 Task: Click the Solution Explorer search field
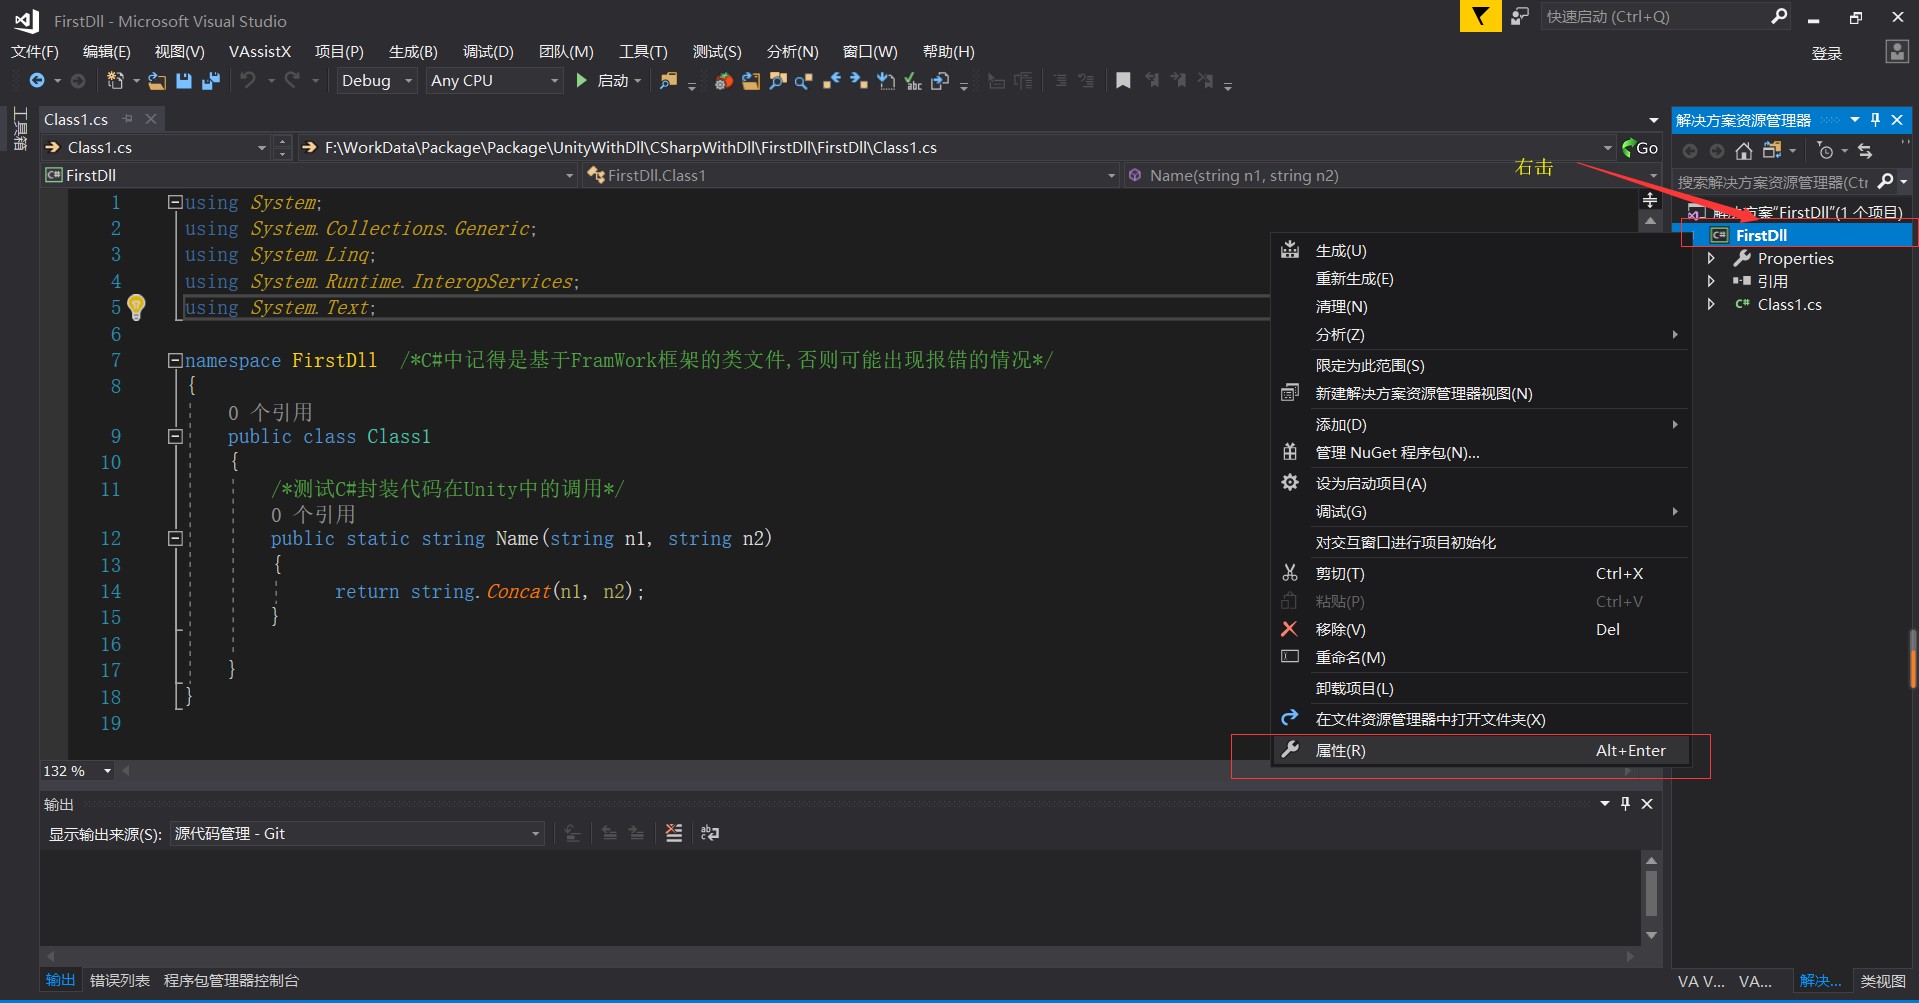[1773, 182]
